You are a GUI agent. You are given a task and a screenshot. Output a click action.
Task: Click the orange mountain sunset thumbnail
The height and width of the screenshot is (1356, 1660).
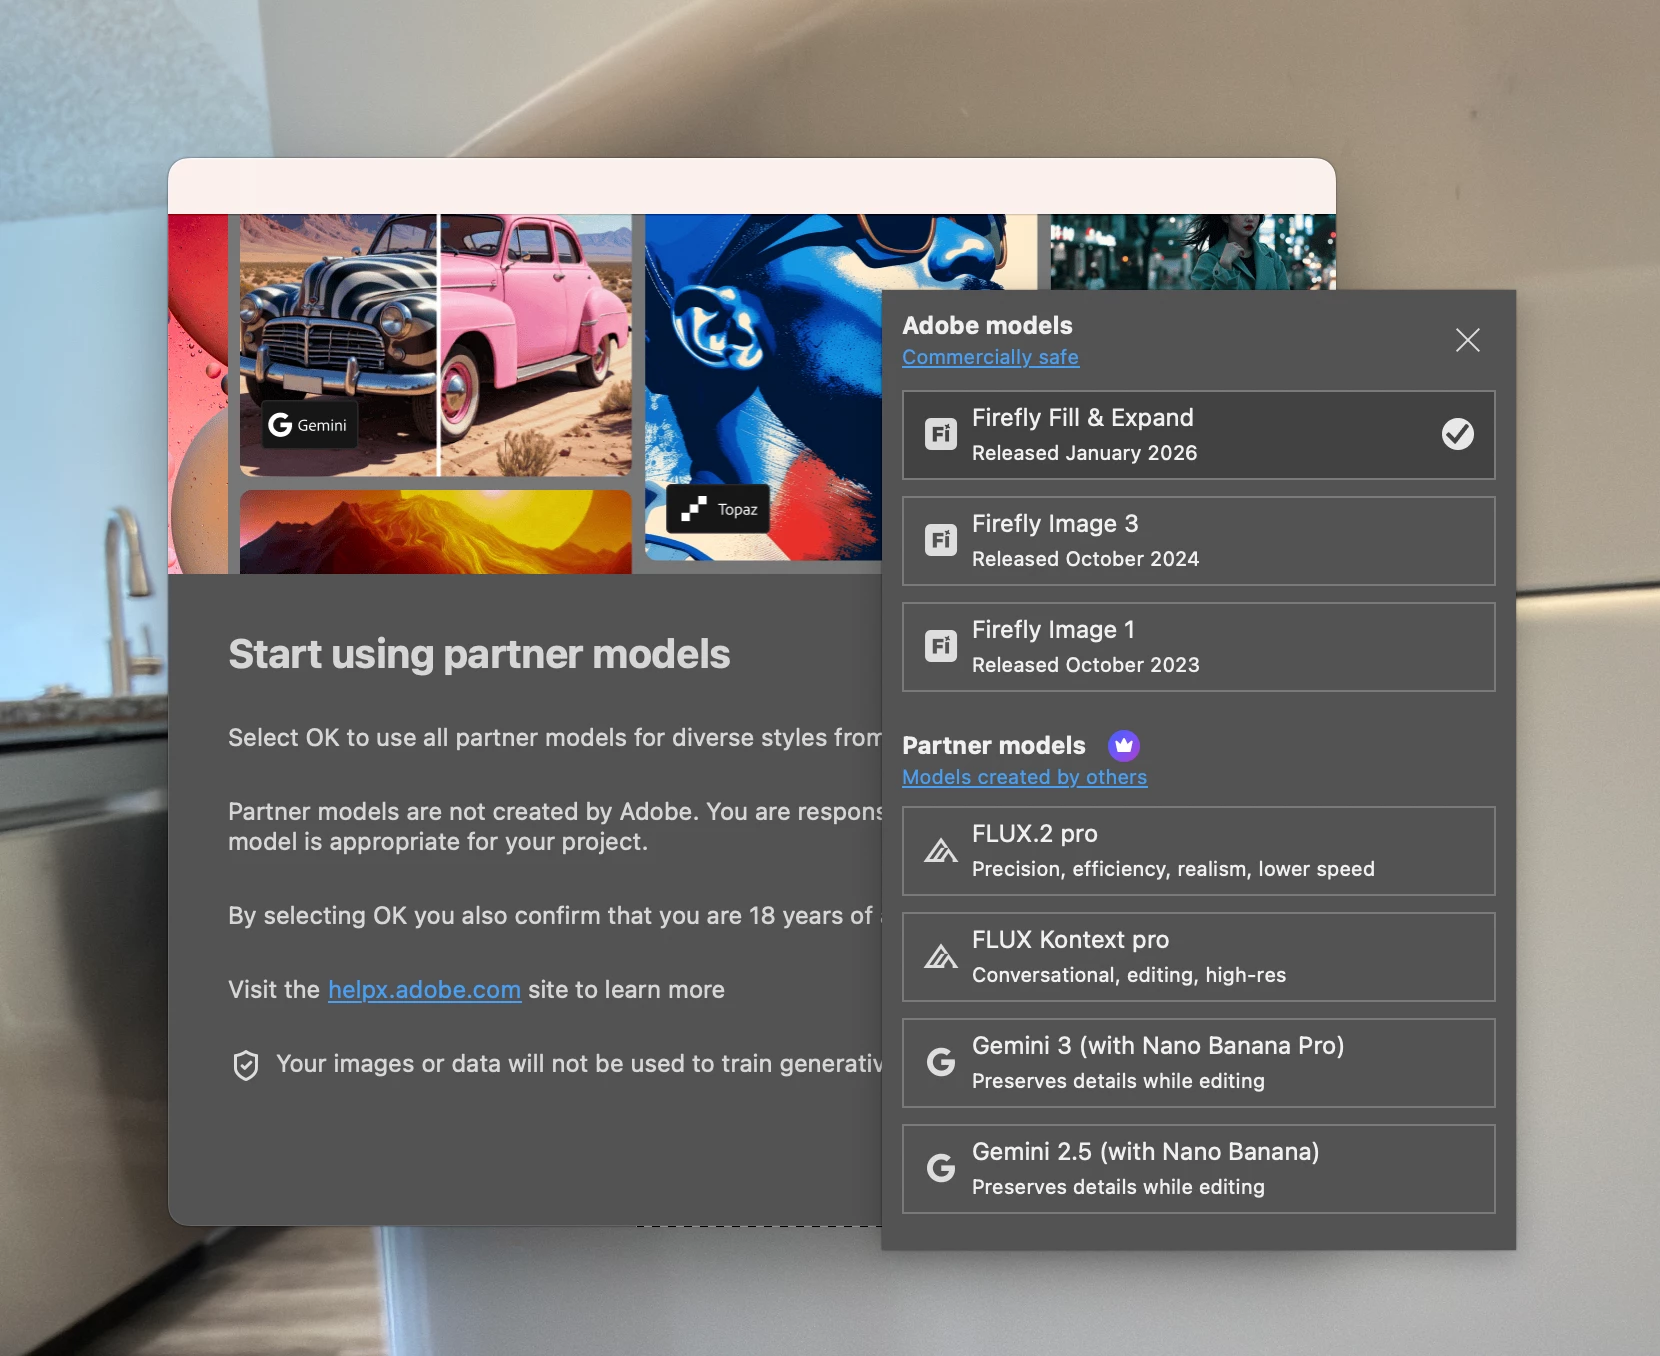point(436,531)
